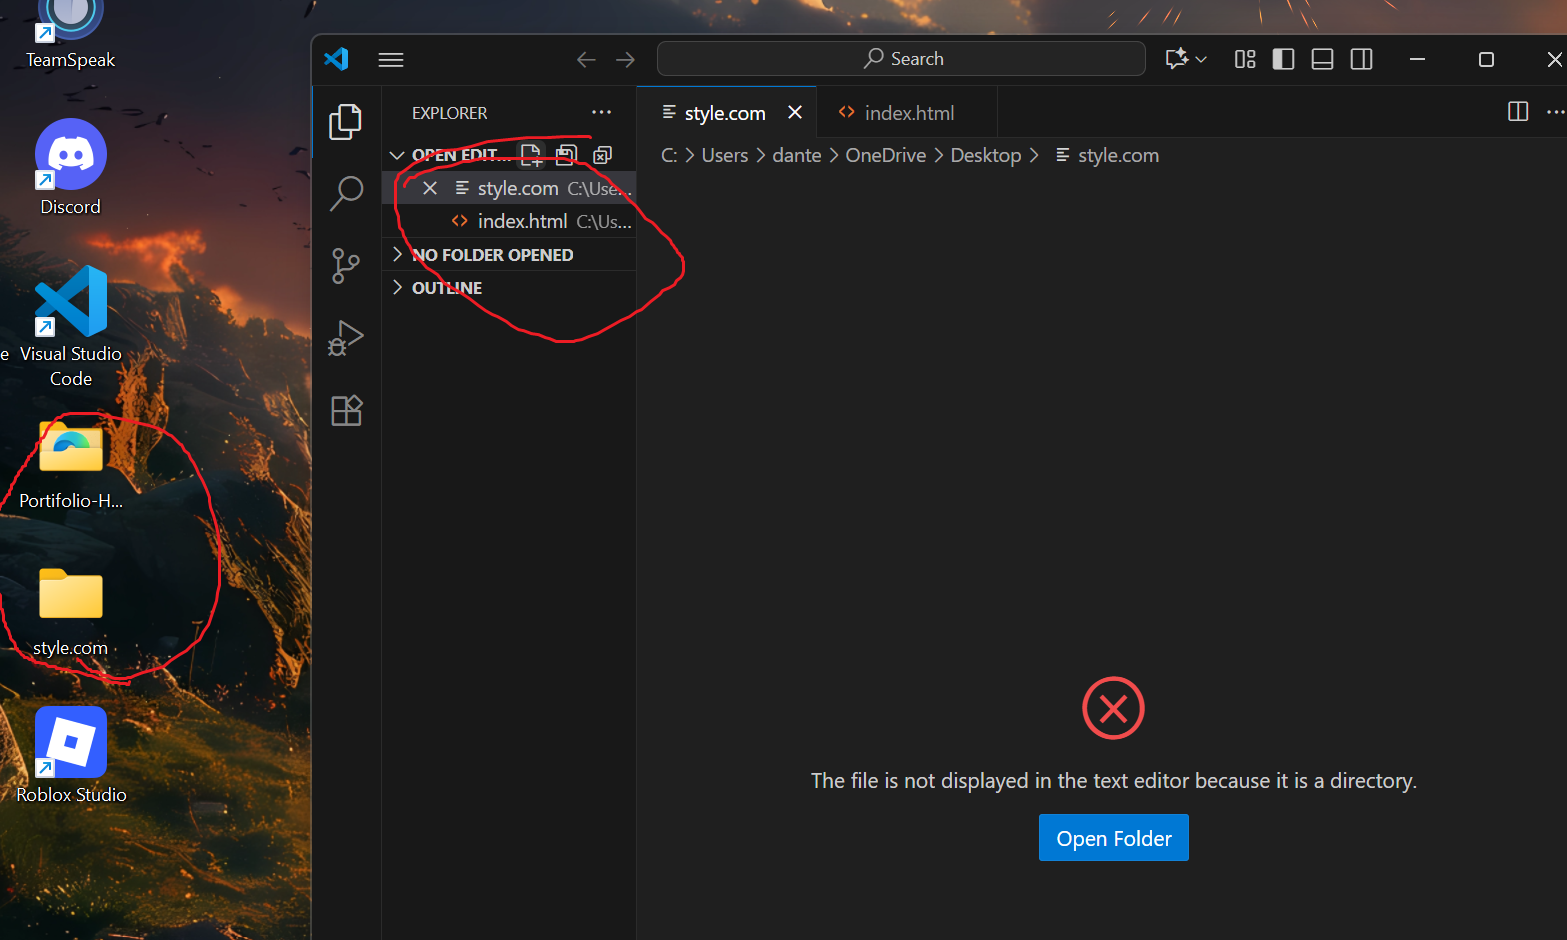The image size is (1567, 940).
Task: Open the Copilot chat icon in title bar
Action: click(x=1177, y=59)
